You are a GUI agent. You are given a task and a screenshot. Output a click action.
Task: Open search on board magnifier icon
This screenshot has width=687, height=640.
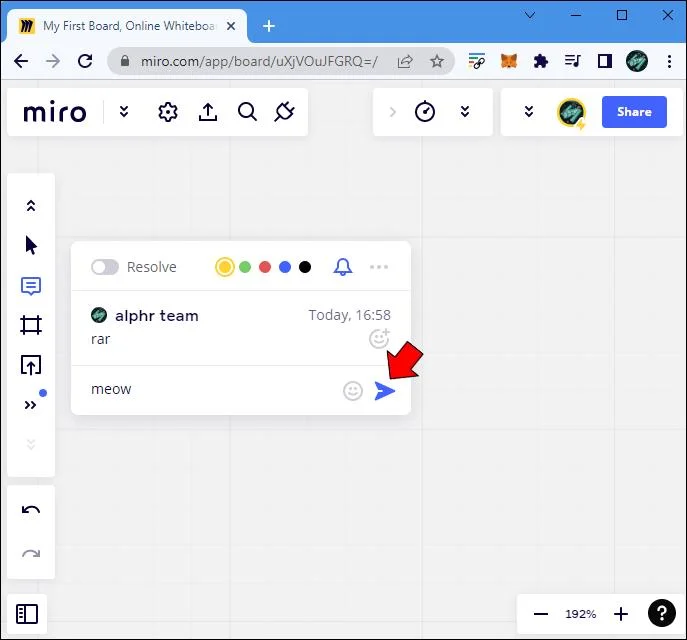[247, 112]
